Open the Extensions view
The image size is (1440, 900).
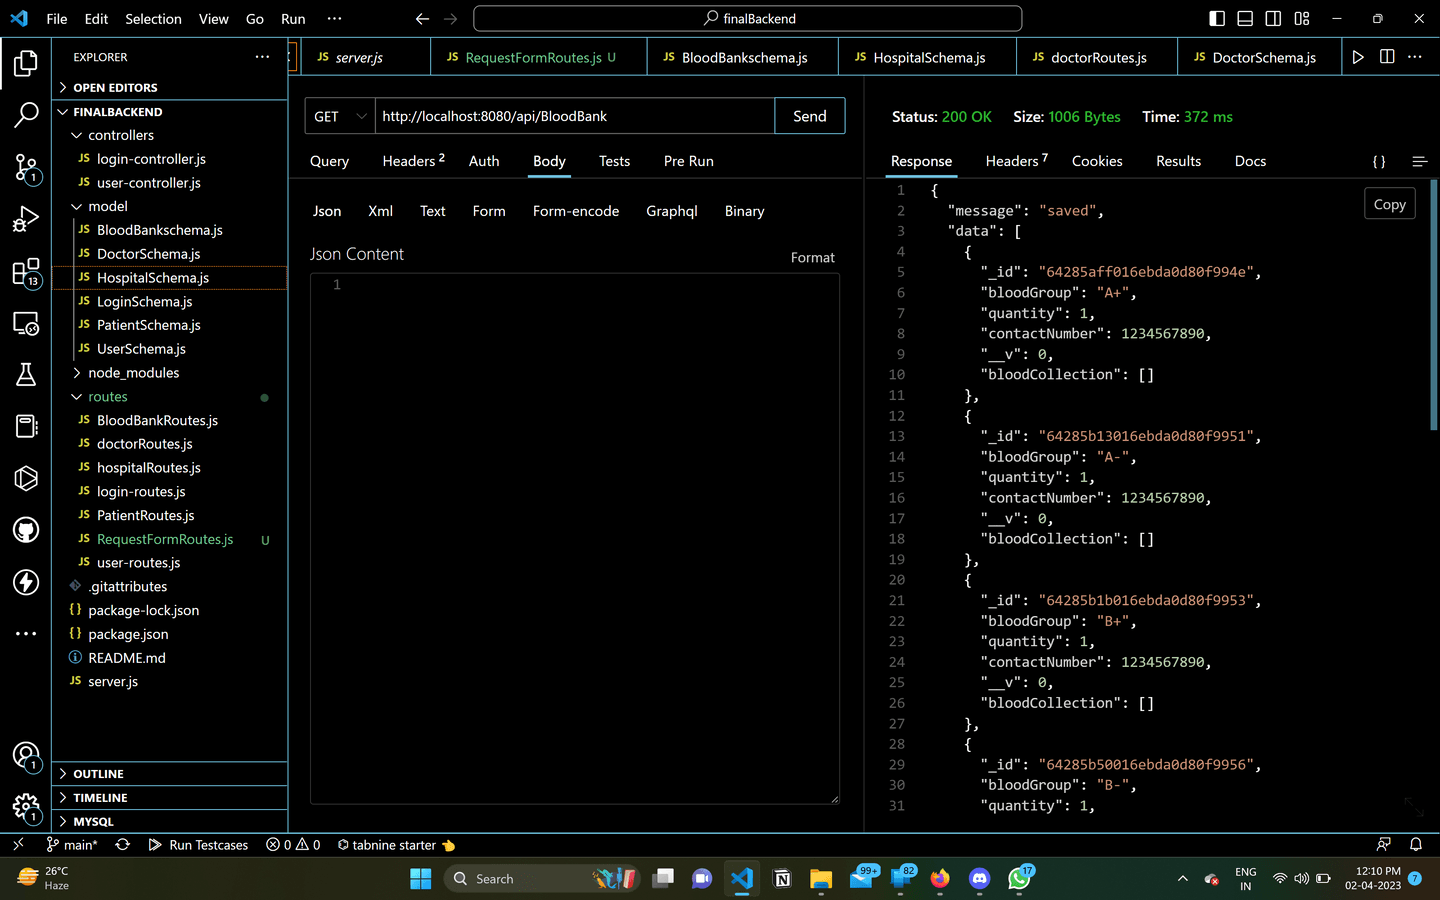coord(26,271)
